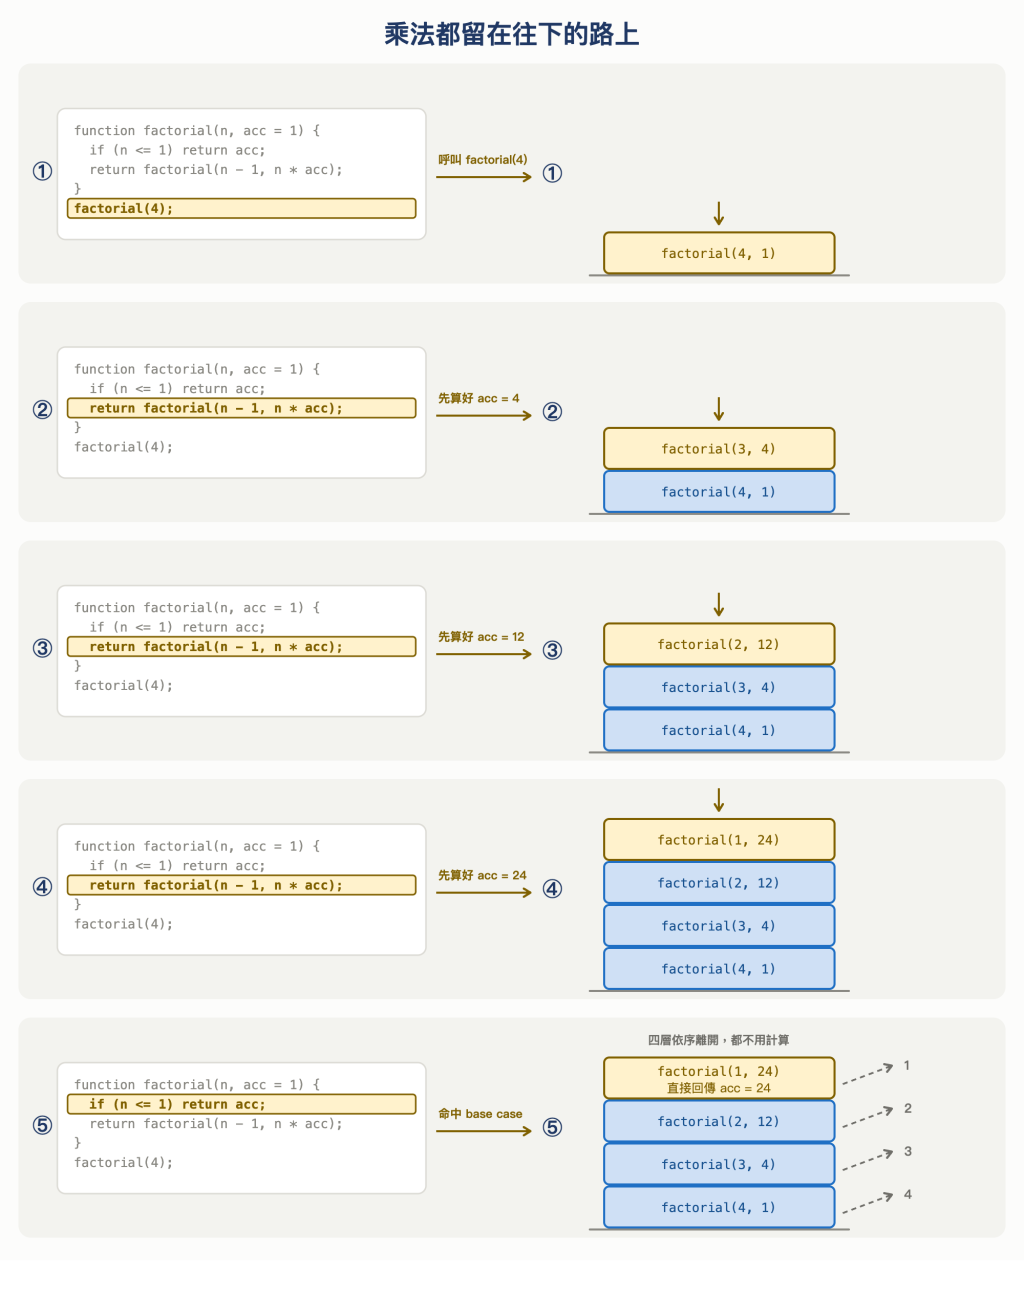Click the '先算好 acc = 24' arrow label
This screenshot has width=1024, height=1295.
(482, 875)
